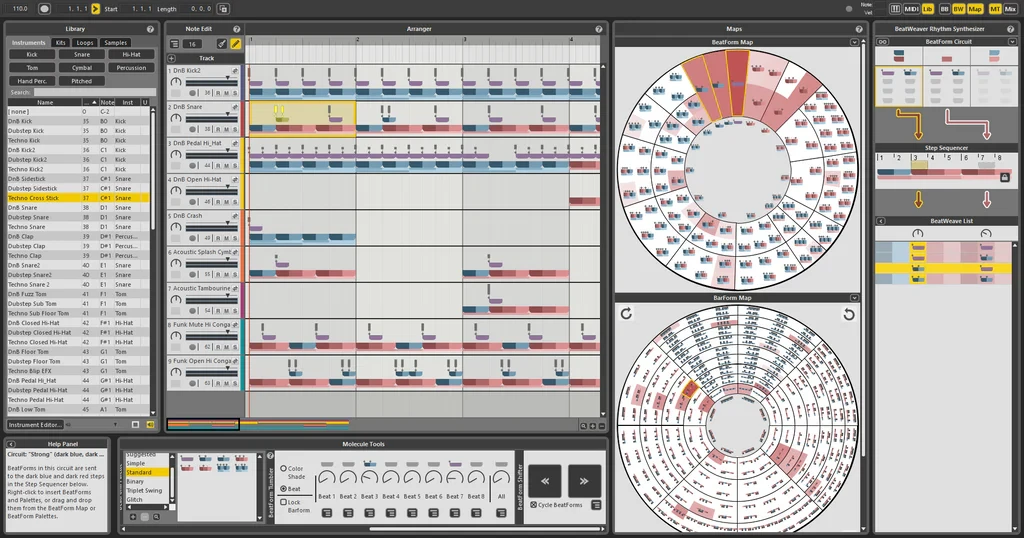Click the Instrument Editor button
Viewport: 1024px width, 538px height.
[36, 425]
